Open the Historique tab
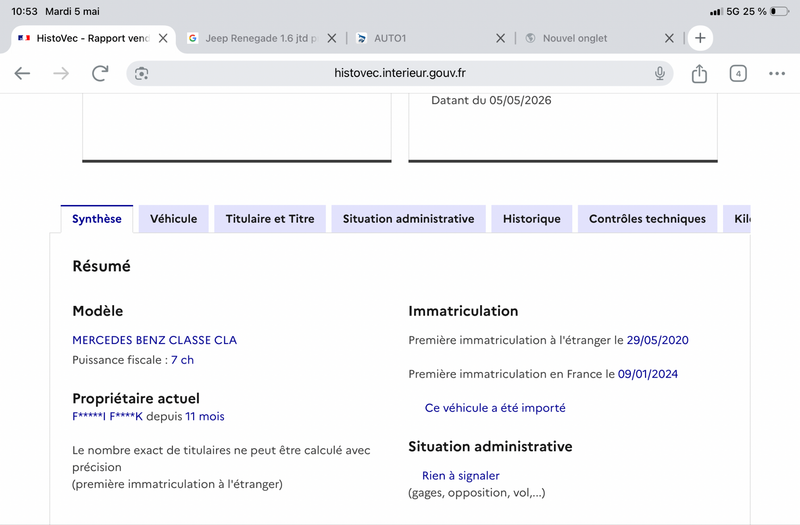This screenshot has width=800, height=525. (532, 219)
